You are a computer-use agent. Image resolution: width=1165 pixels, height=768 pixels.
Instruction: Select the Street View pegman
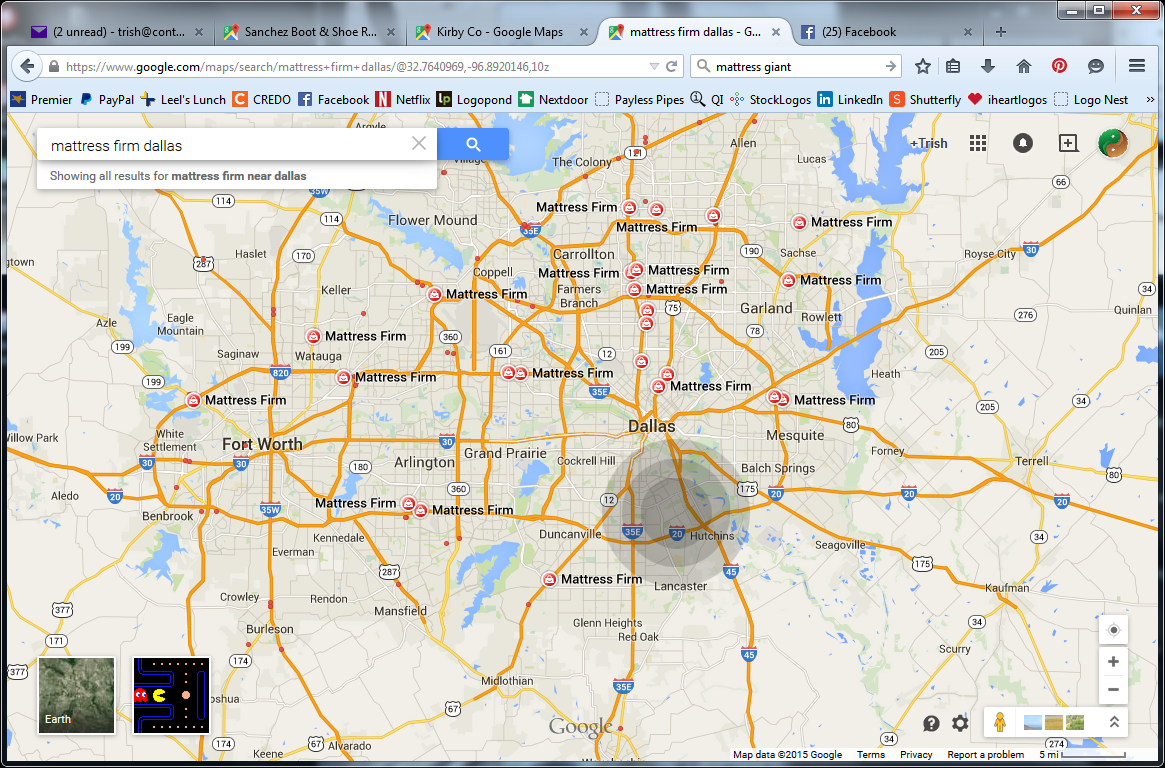pos(1000,722)
